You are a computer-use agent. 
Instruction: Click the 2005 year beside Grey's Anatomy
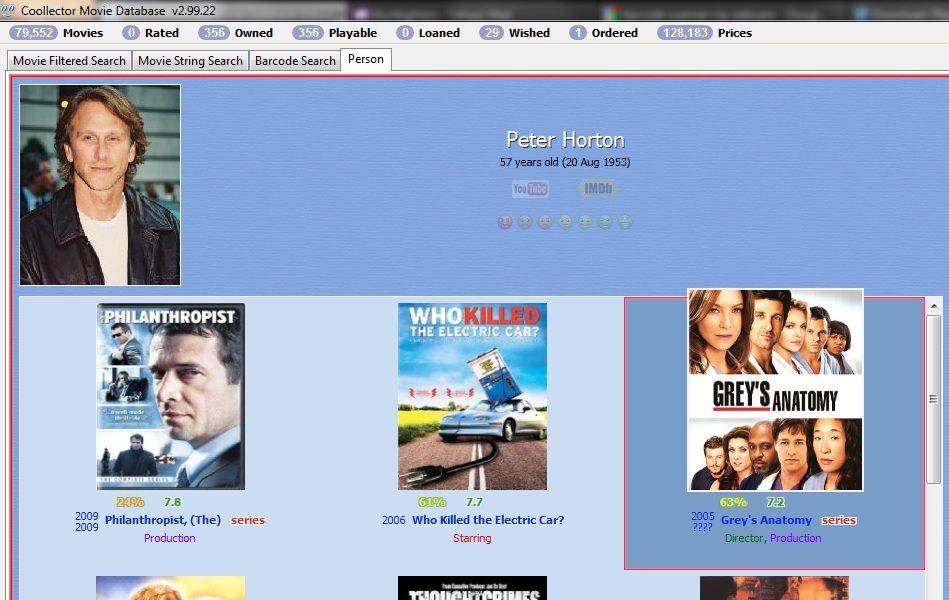pos(703,516)
